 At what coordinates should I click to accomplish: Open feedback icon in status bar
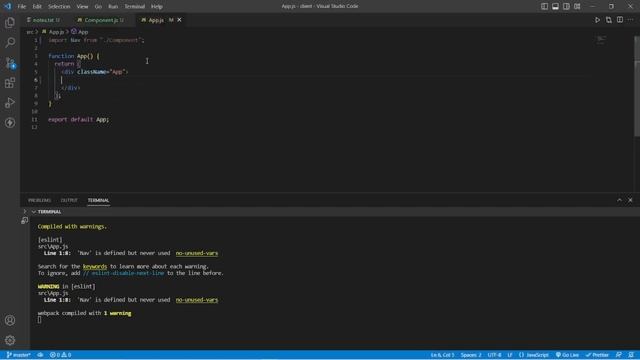pyautogui.click(x=619, y=355)
